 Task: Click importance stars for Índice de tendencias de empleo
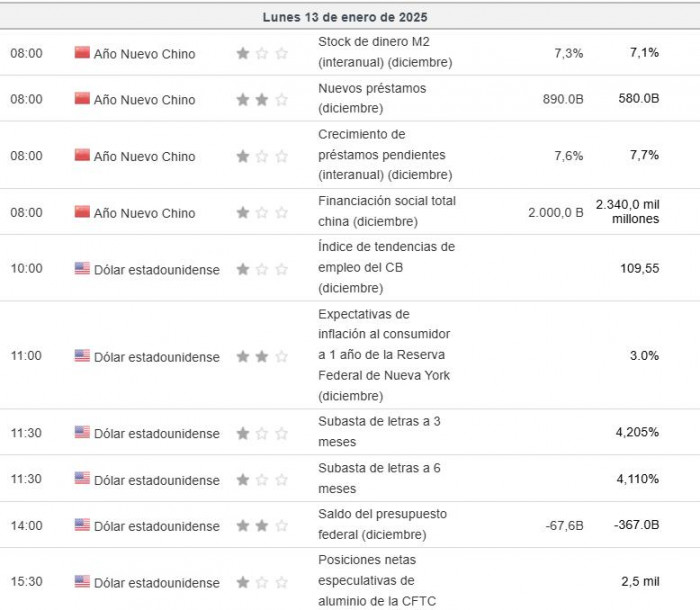pos(262,269)
